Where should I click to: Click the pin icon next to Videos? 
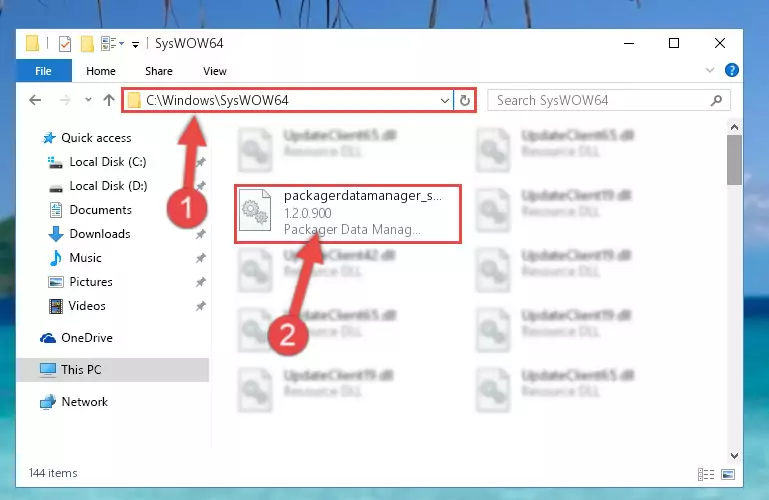pyautogui.click(x=201, y=306)
